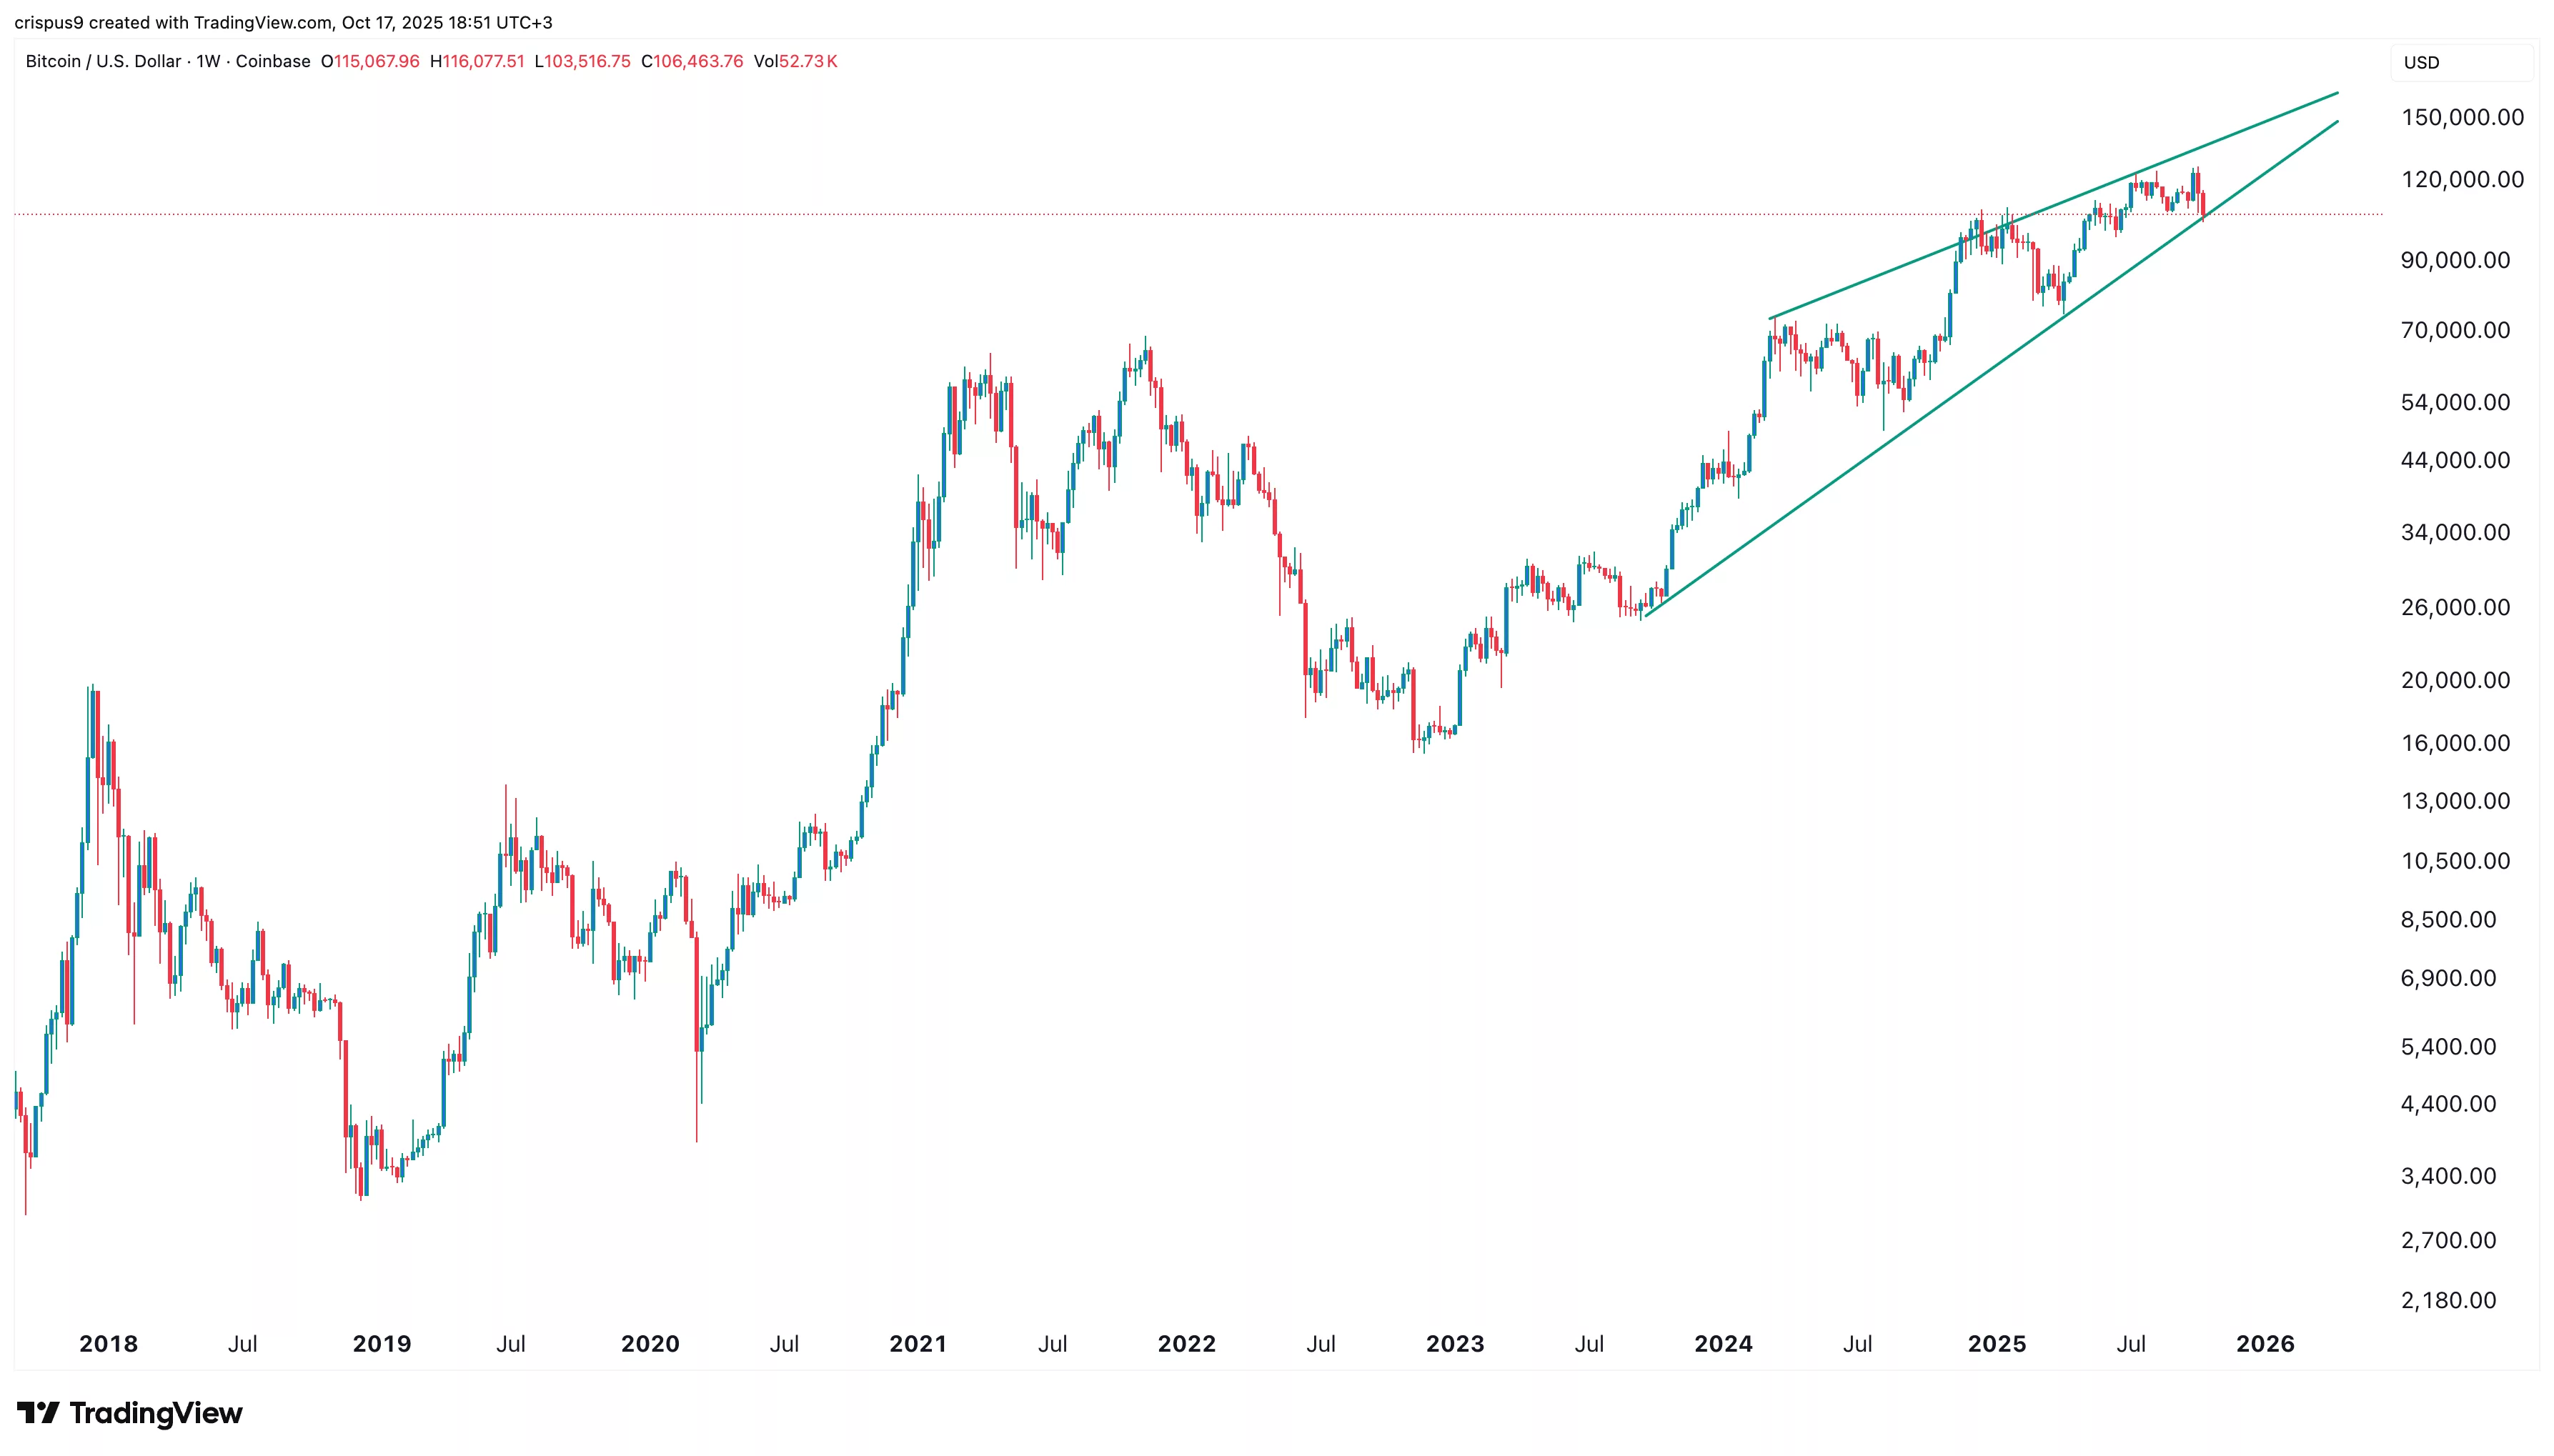Jump to the 2021 time axis marker

click(917, 1343)
